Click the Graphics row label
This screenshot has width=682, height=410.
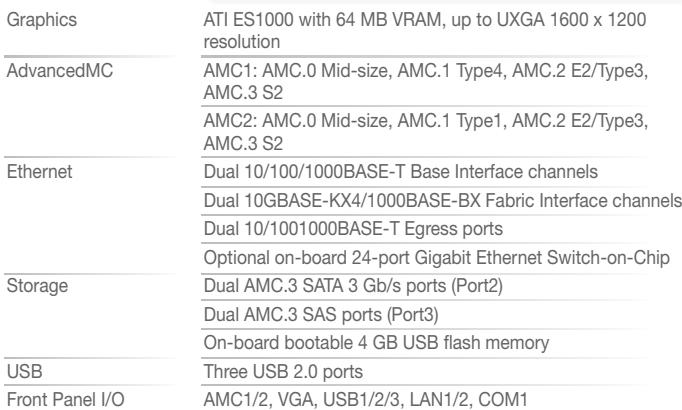point(42,20)
